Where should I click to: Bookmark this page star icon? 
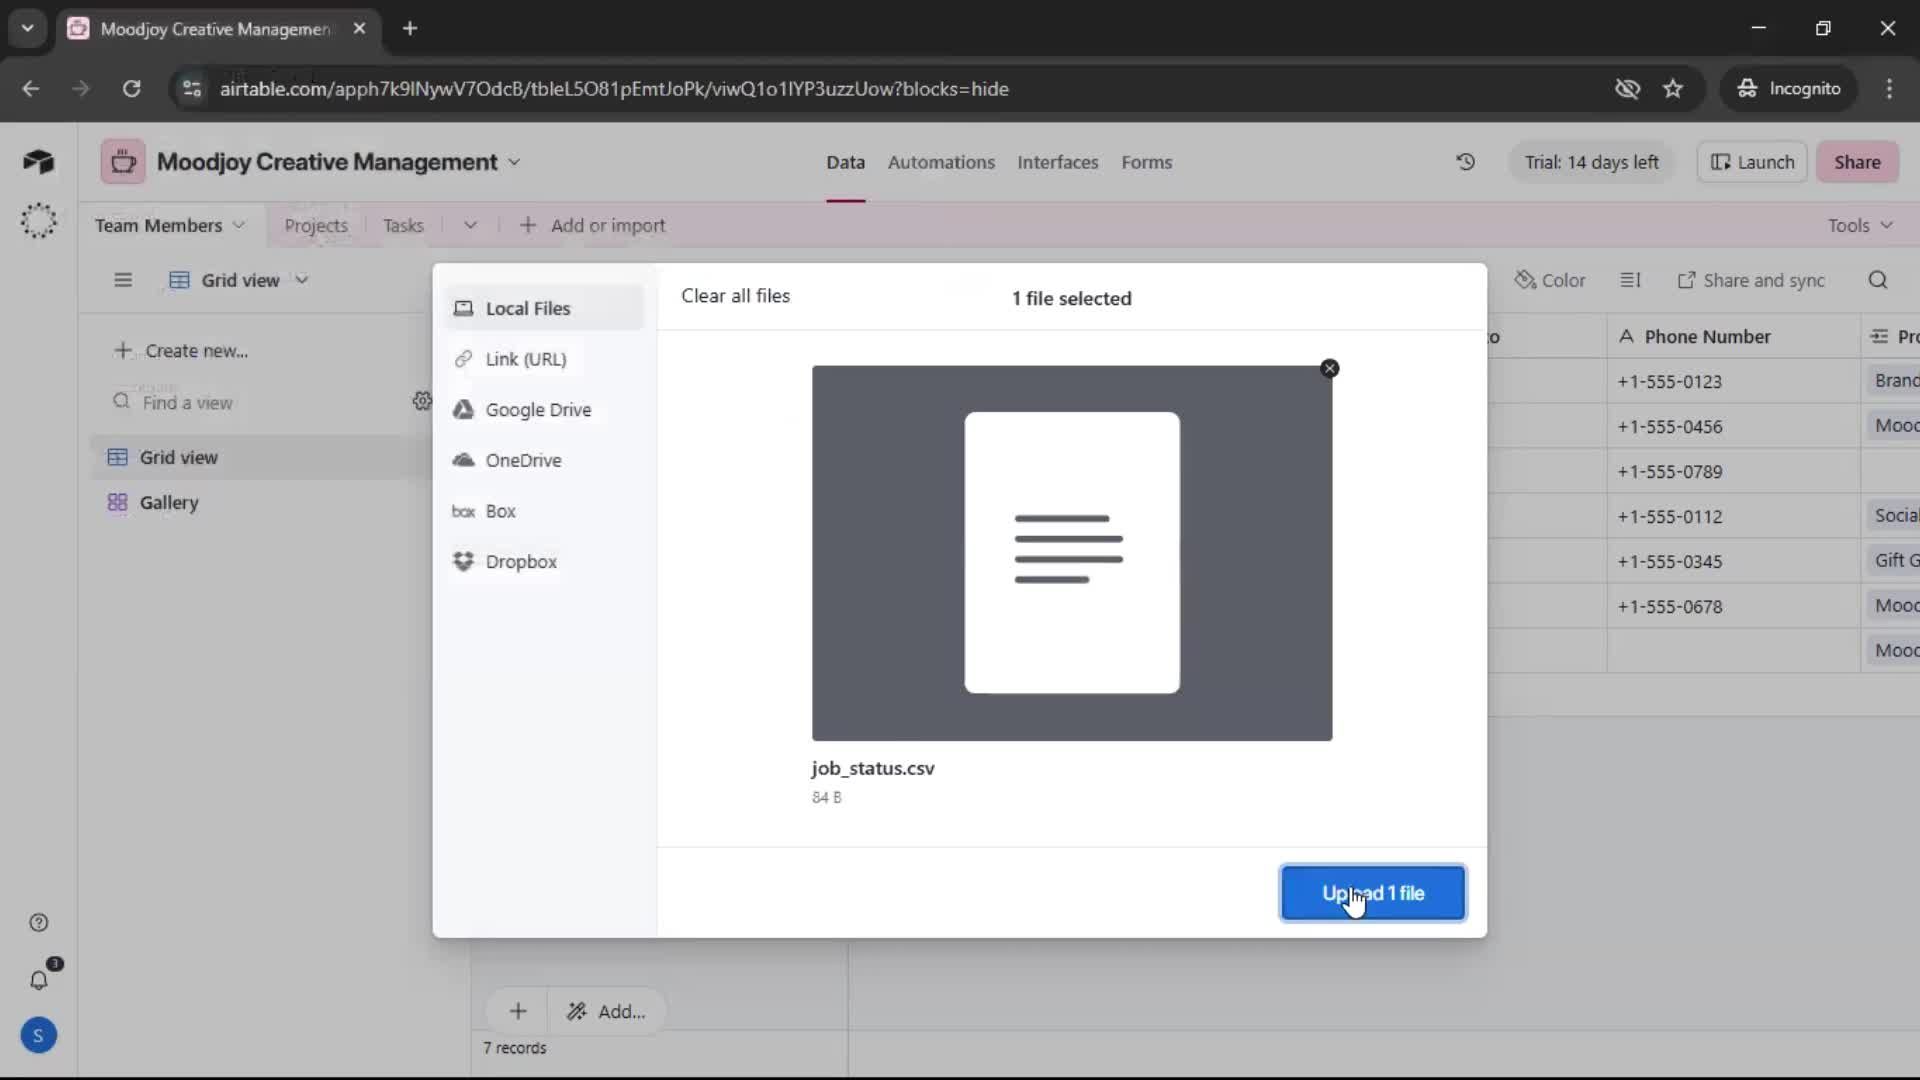pyautogui.click(x=1673, y=88)
